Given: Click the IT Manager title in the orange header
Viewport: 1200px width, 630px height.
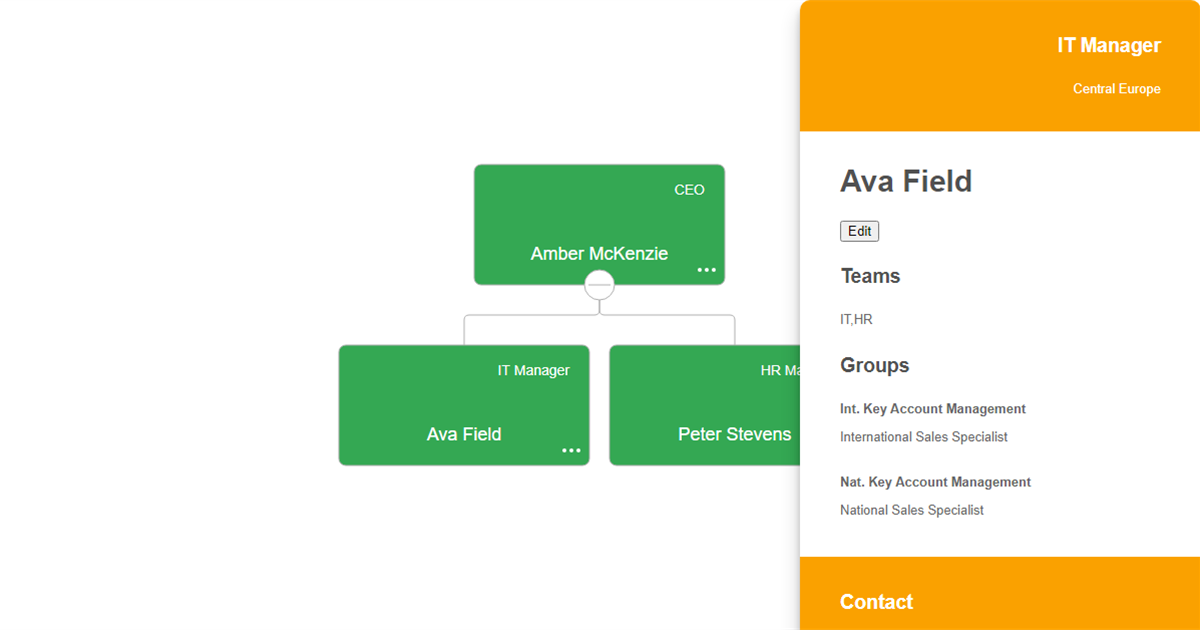Looking at the screenshot, I should [1109, 45].
